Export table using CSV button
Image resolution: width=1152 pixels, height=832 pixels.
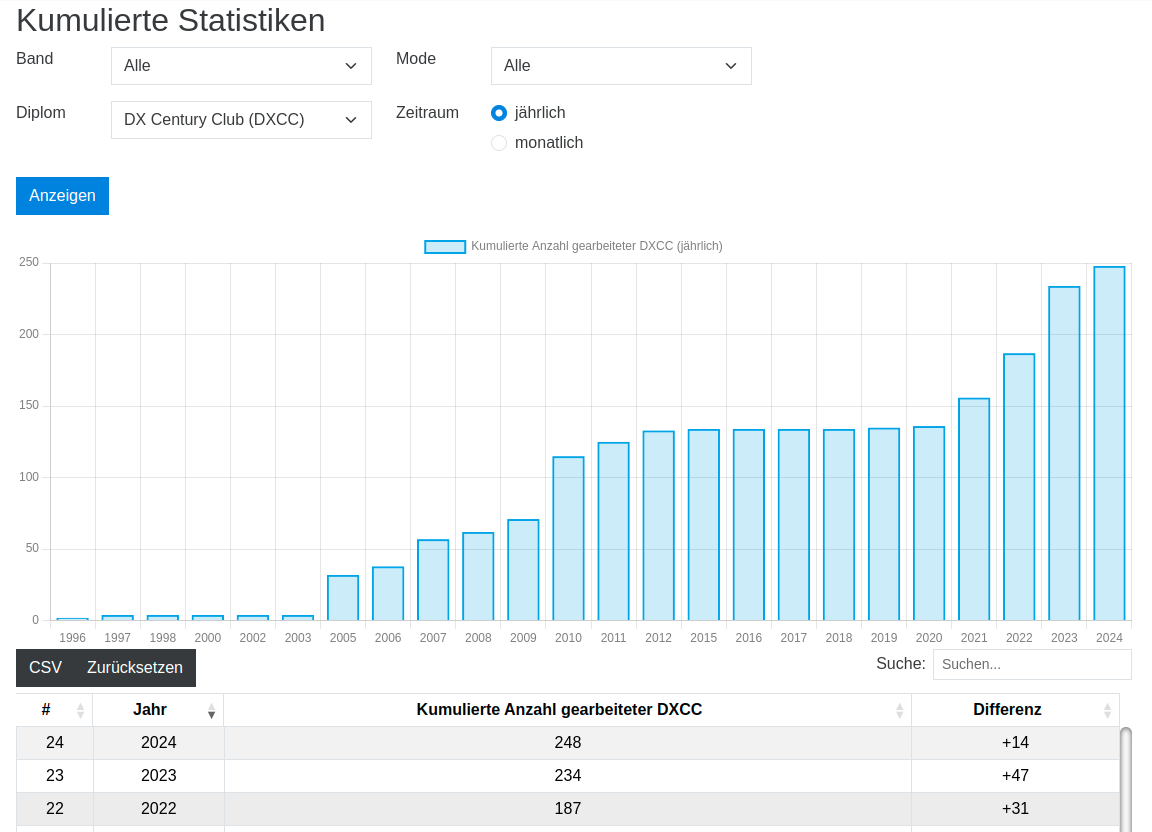point(45,668)
